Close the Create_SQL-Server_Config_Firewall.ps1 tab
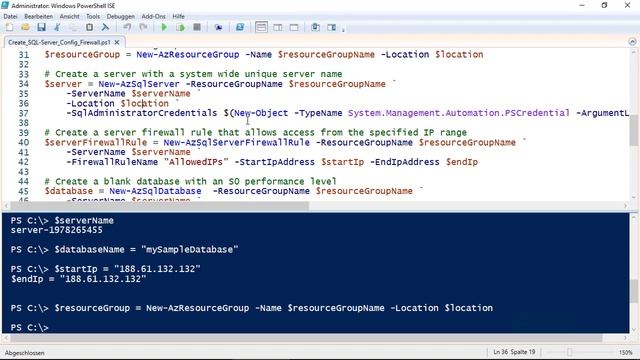Image resolution: width=640 pixels, height=360 pixels. (117, 42)
